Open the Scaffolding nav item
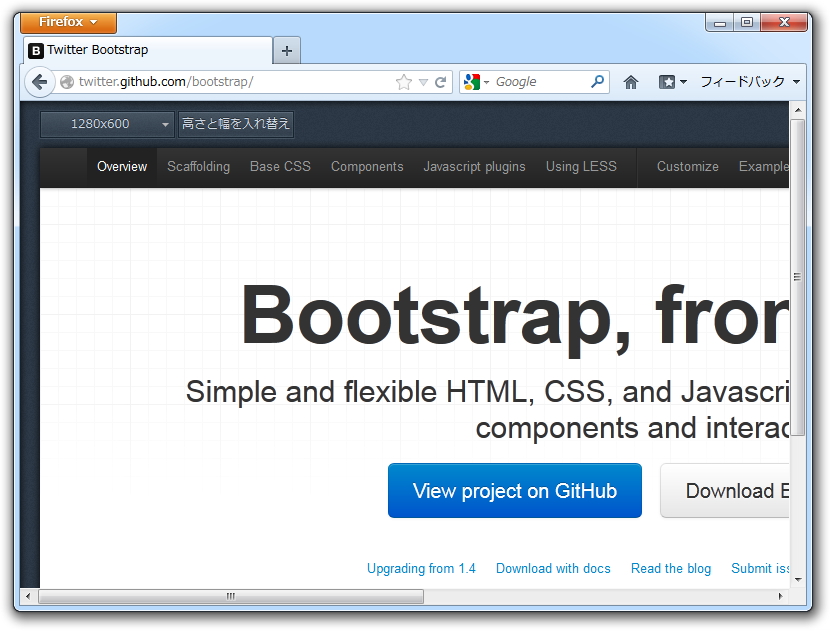Screen dimensions: 830x631 click(199, 167)
